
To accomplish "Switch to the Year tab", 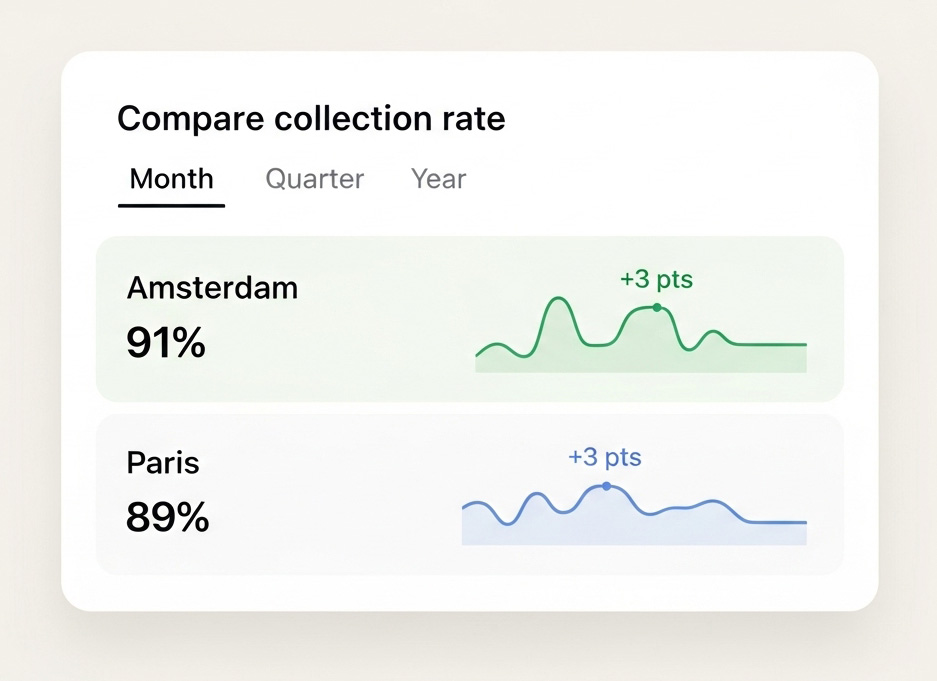I will point(437,179).
